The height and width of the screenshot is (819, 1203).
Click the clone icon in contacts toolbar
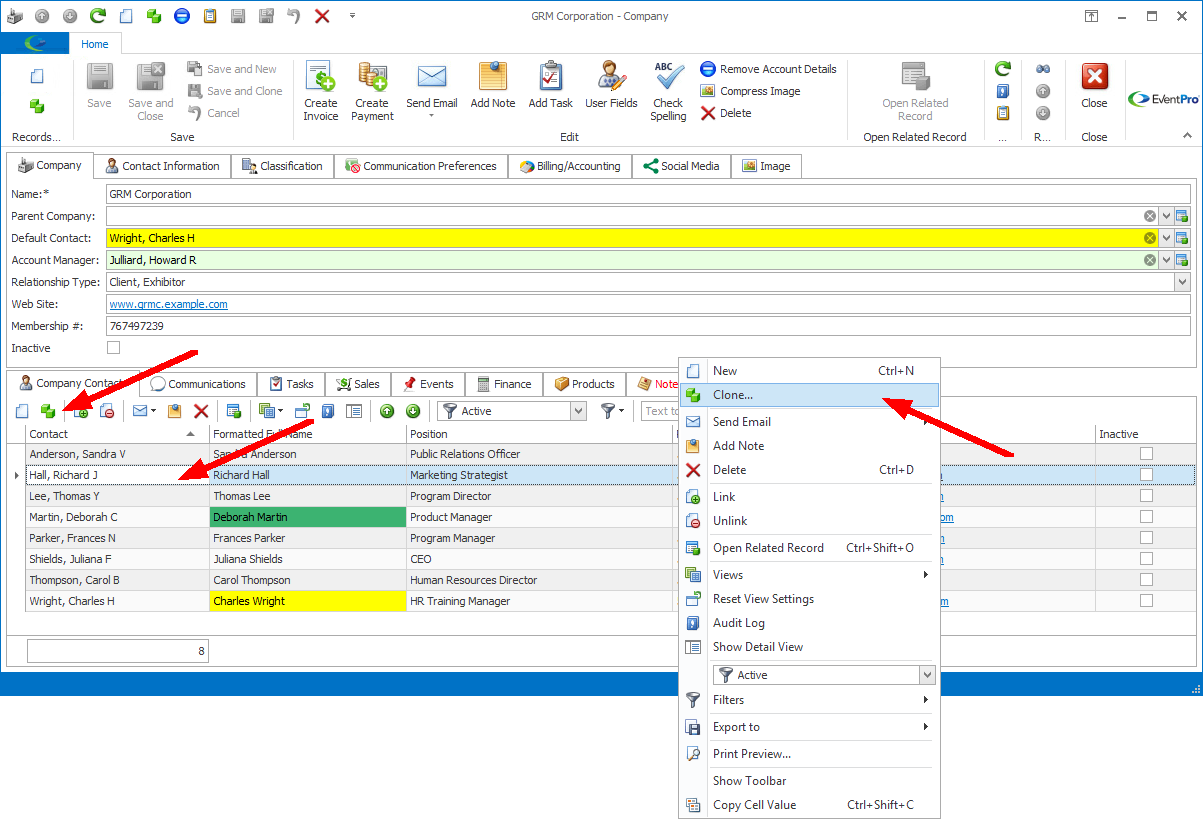(x=48, y=411)
